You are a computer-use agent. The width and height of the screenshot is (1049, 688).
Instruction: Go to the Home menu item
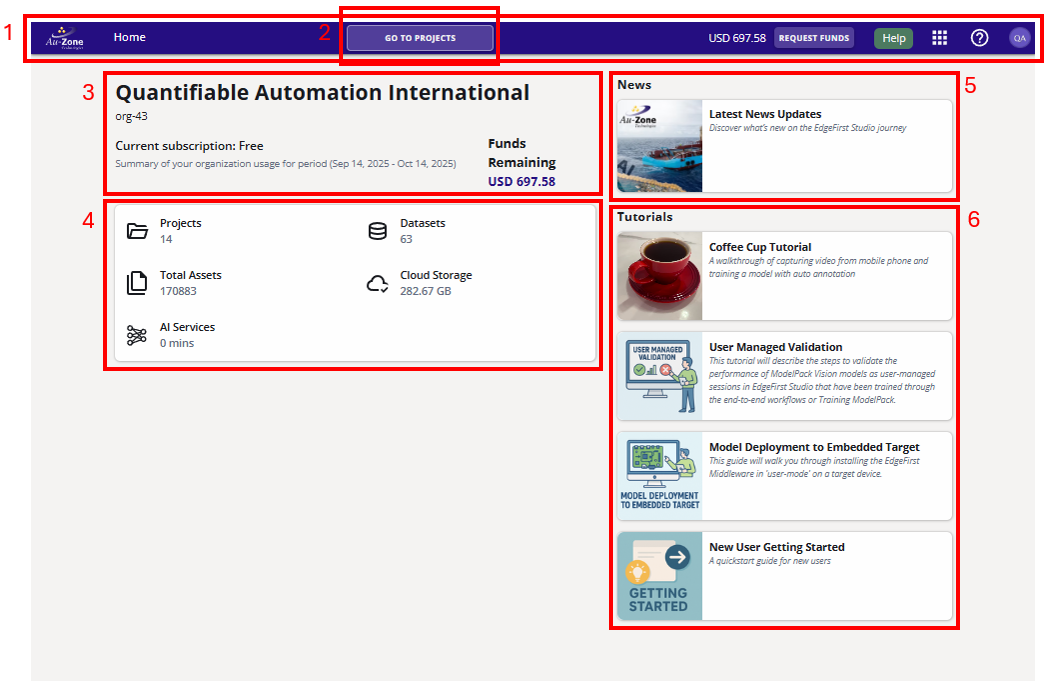click(129, 37)
